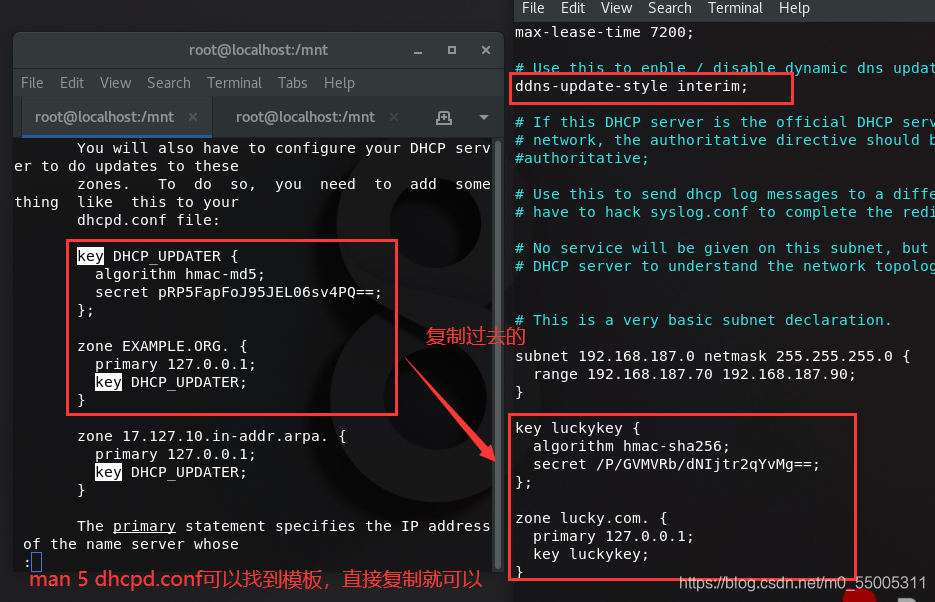Click the 'range 192.168.187.70 192.168.187.90;' line
Screen dimensions: 935x602
tap(694, 374)
